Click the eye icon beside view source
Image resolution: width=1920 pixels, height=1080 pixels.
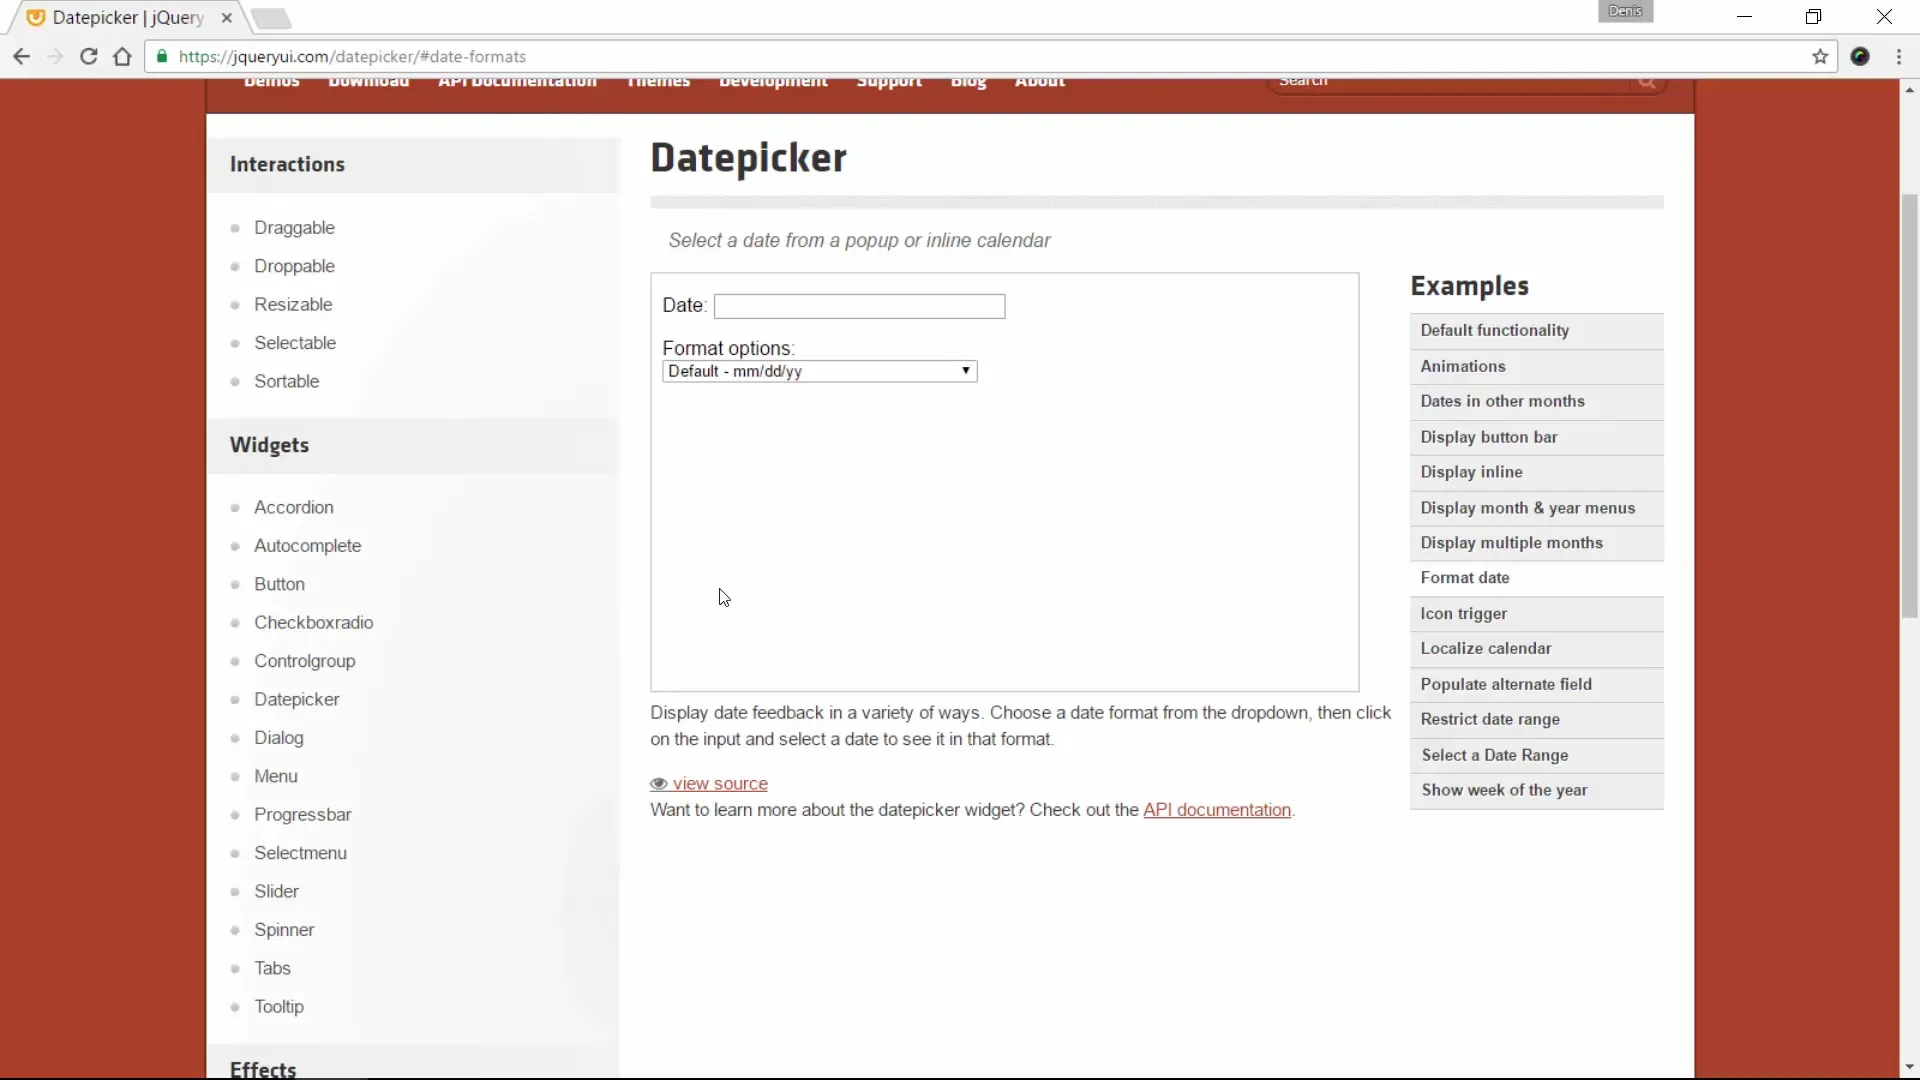[x=659, y=784]
